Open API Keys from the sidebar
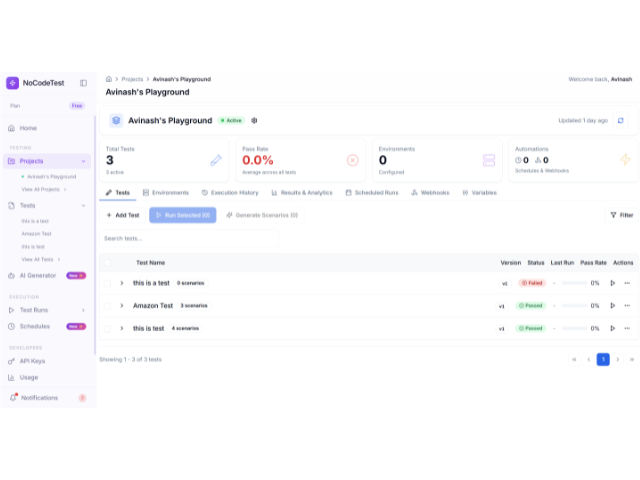The height and width of the screenshot is (480, 640). 32,361
